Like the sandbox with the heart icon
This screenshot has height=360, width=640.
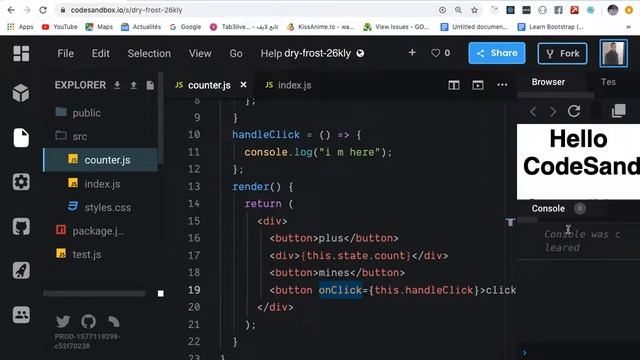click(436, 53)
